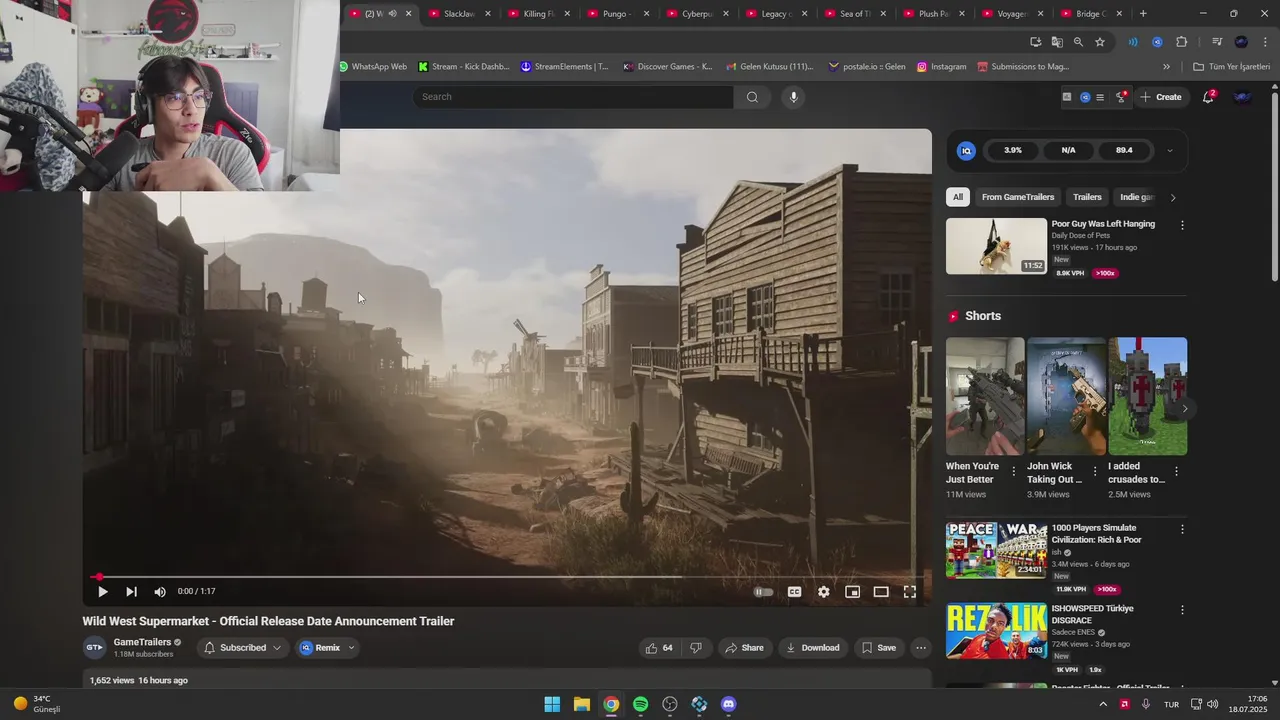Open the GameTrailers channel avatar
This screenshot has height=720, width=1280.
click(x=94, y=647)
